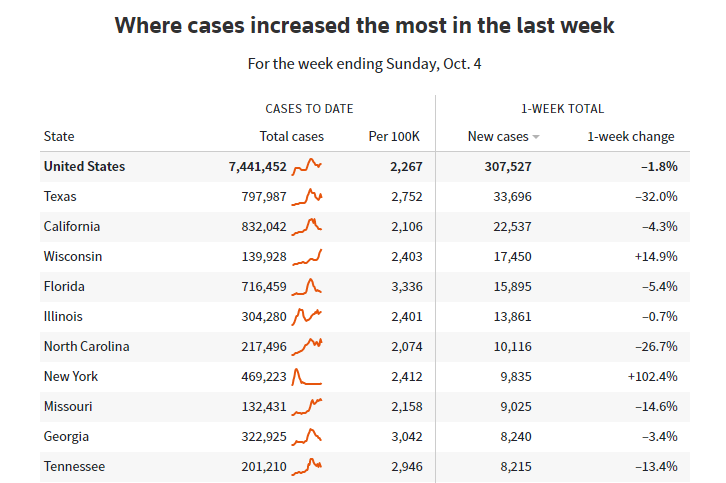The image size is (726, 483).
Task: Click the United States sparkline trend chart
Action: (x=307, y=166)
